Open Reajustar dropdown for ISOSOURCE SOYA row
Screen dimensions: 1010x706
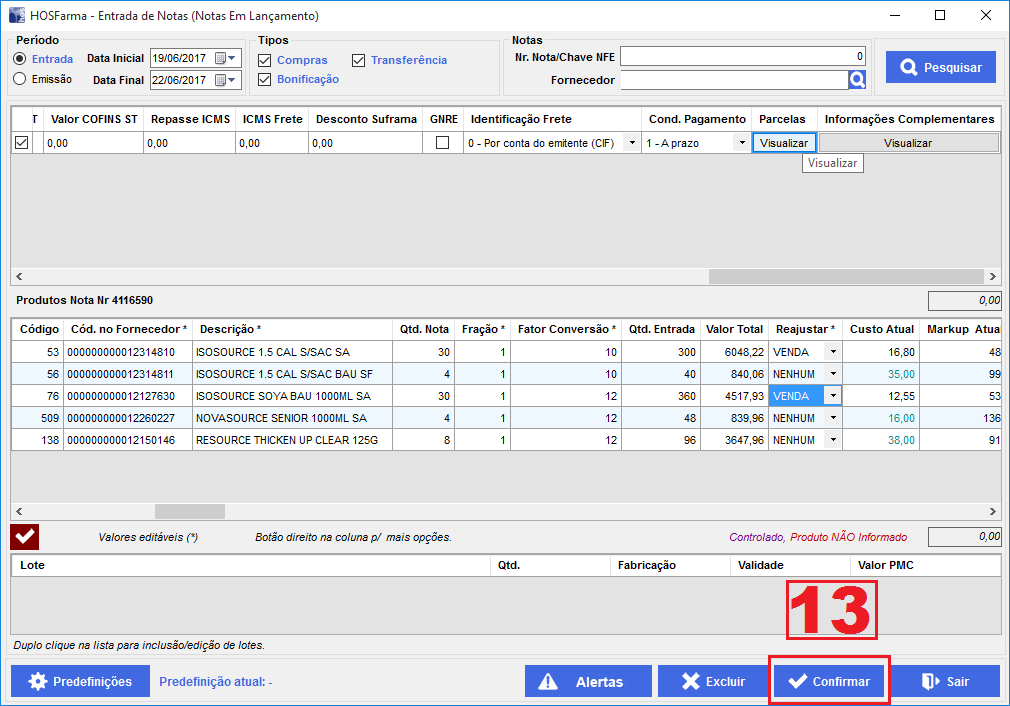(832, 395)
